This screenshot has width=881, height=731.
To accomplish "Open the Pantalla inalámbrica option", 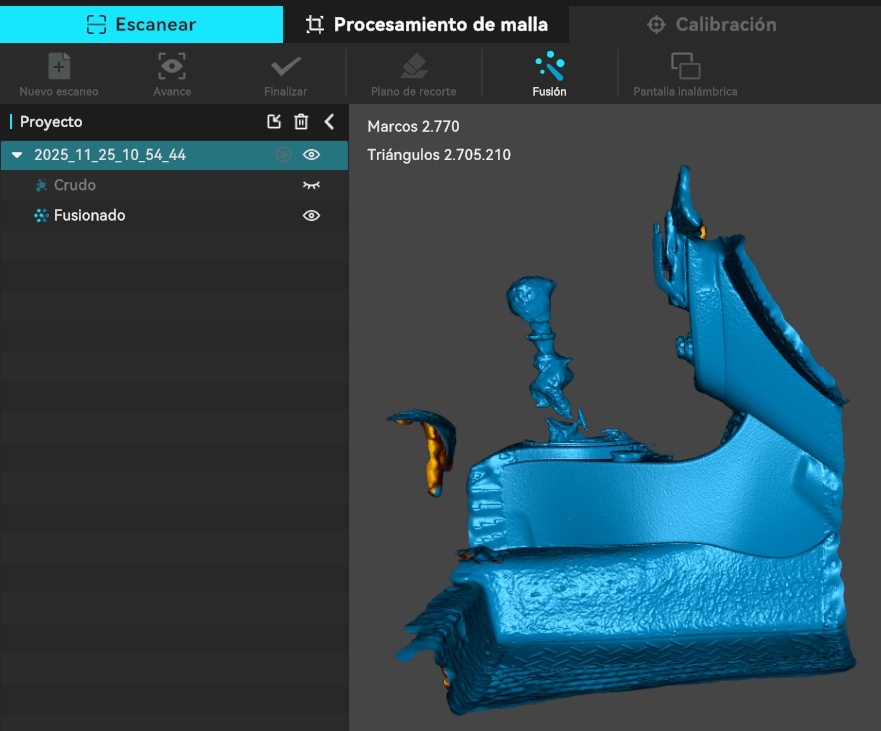I will pyautogui.click(x=685, y=68).
